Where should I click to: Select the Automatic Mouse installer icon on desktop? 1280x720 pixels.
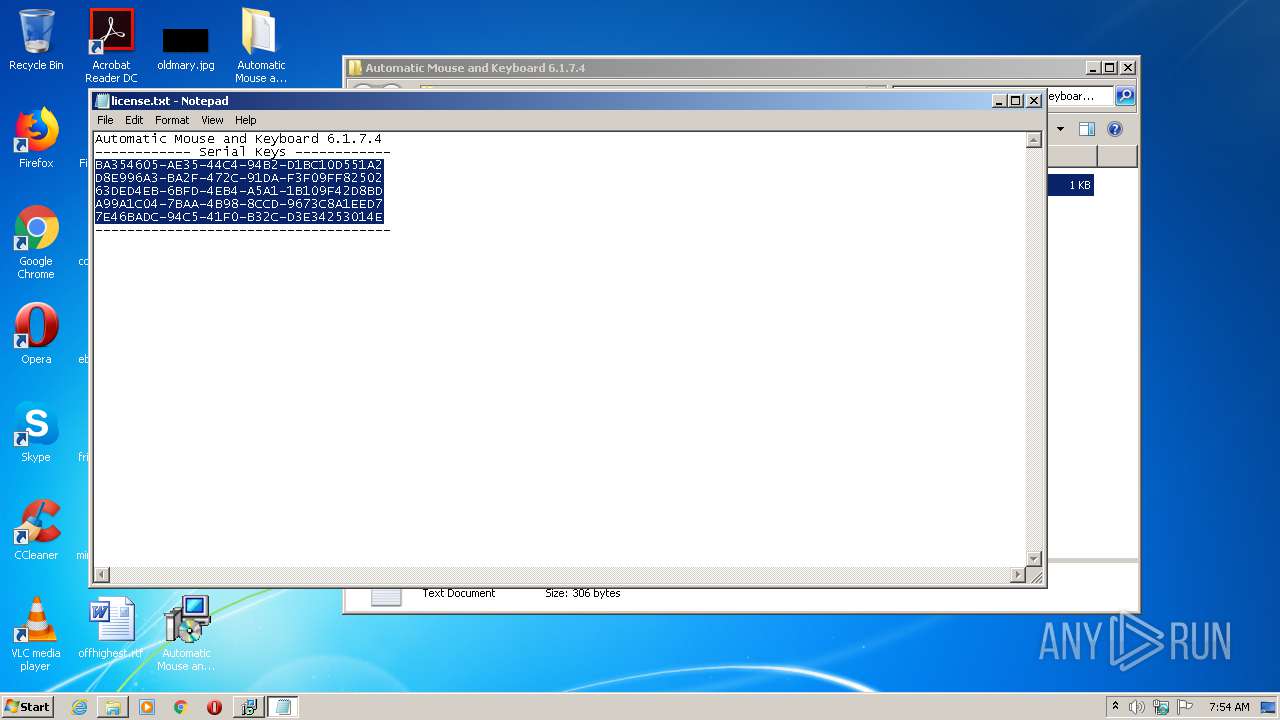click(x=186, y=634)
